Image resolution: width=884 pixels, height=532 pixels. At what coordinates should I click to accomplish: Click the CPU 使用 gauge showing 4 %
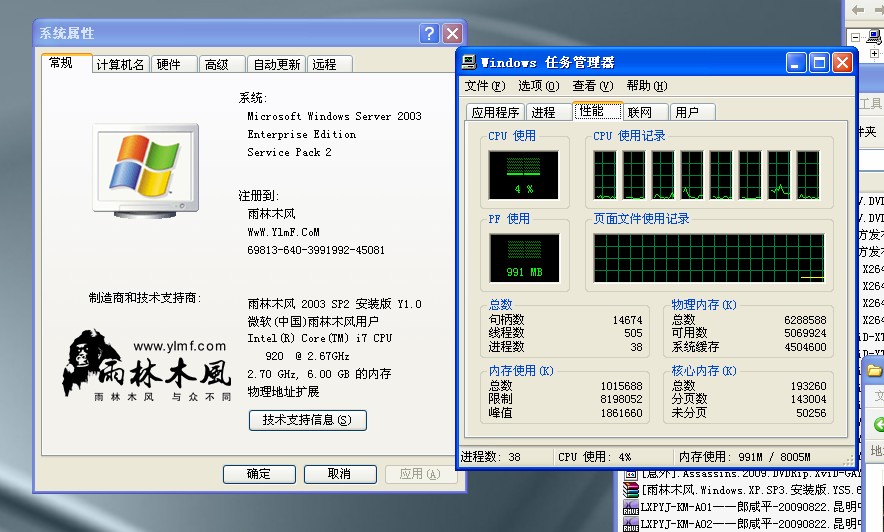click(523, 175)
